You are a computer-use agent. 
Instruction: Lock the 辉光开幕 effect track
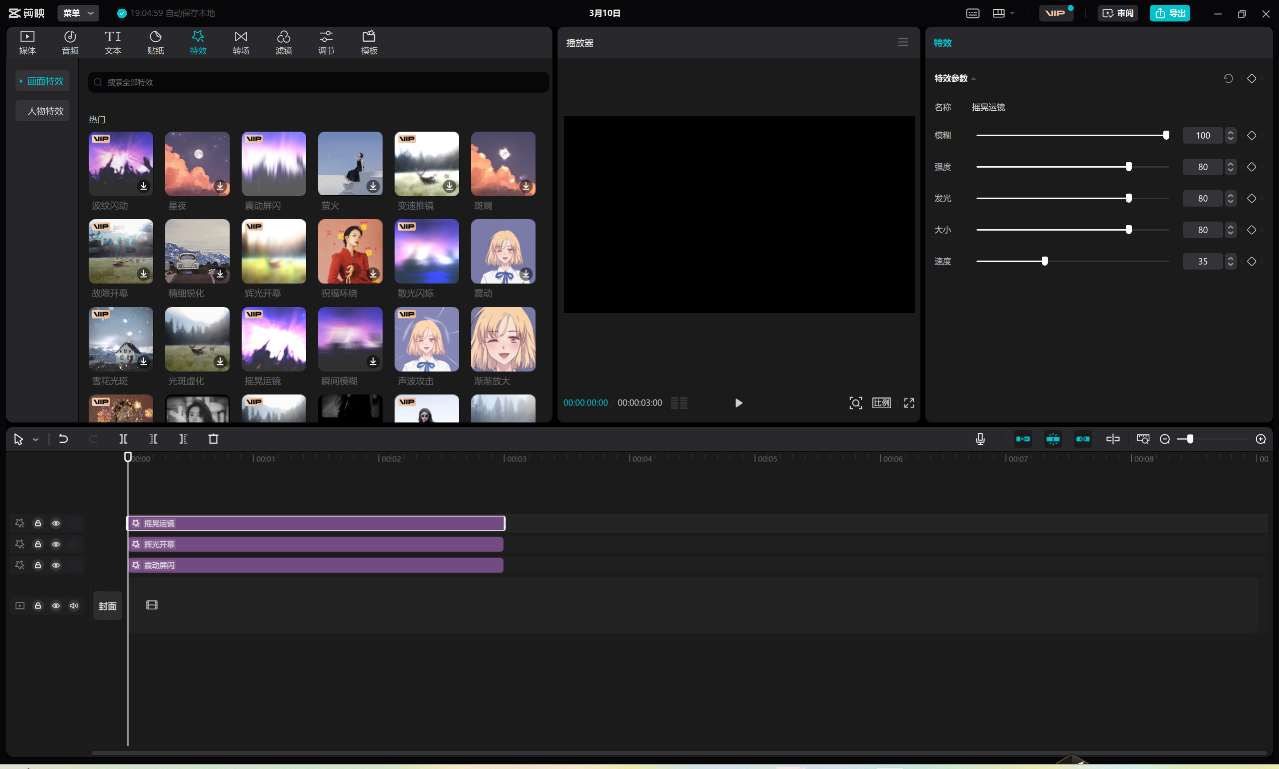point(37,544)
